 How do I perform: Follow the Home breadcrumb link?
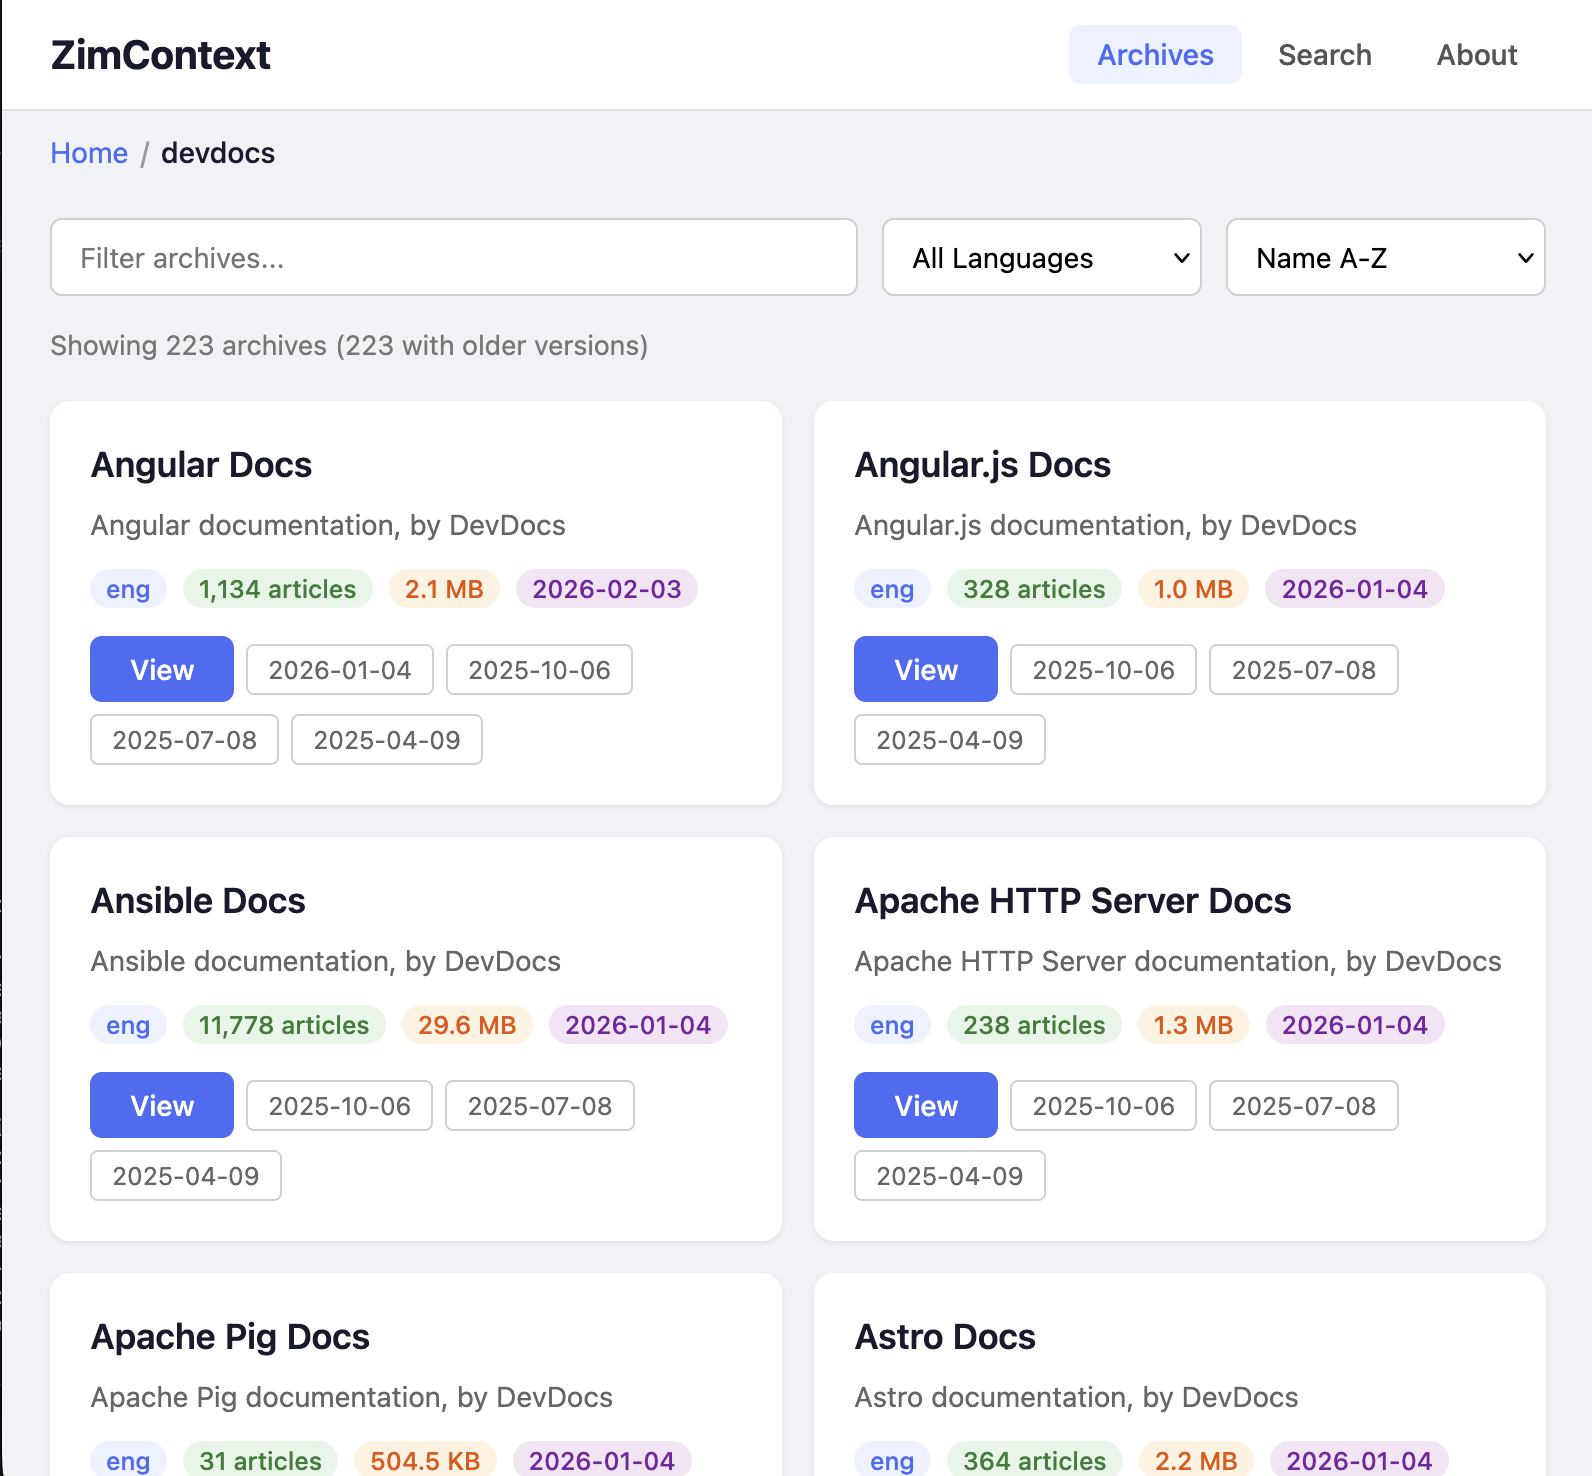[x=89, y=153]
